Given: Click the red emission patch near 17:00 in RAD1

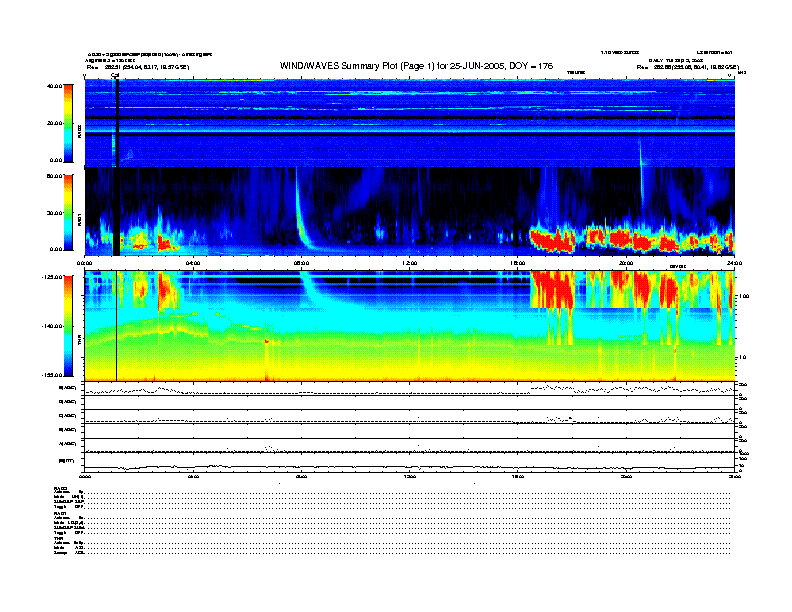Looking at the screenshot, I should tap(552, 240).
